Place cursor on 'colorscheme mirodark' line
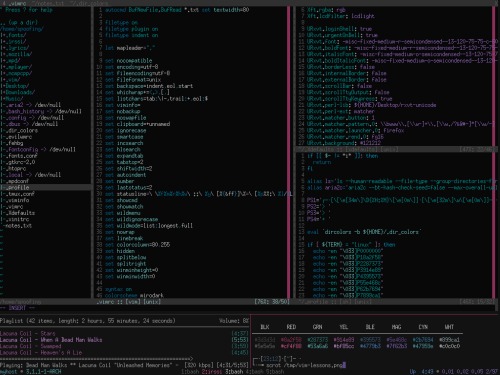500x375 pixels. coord(134,295)
